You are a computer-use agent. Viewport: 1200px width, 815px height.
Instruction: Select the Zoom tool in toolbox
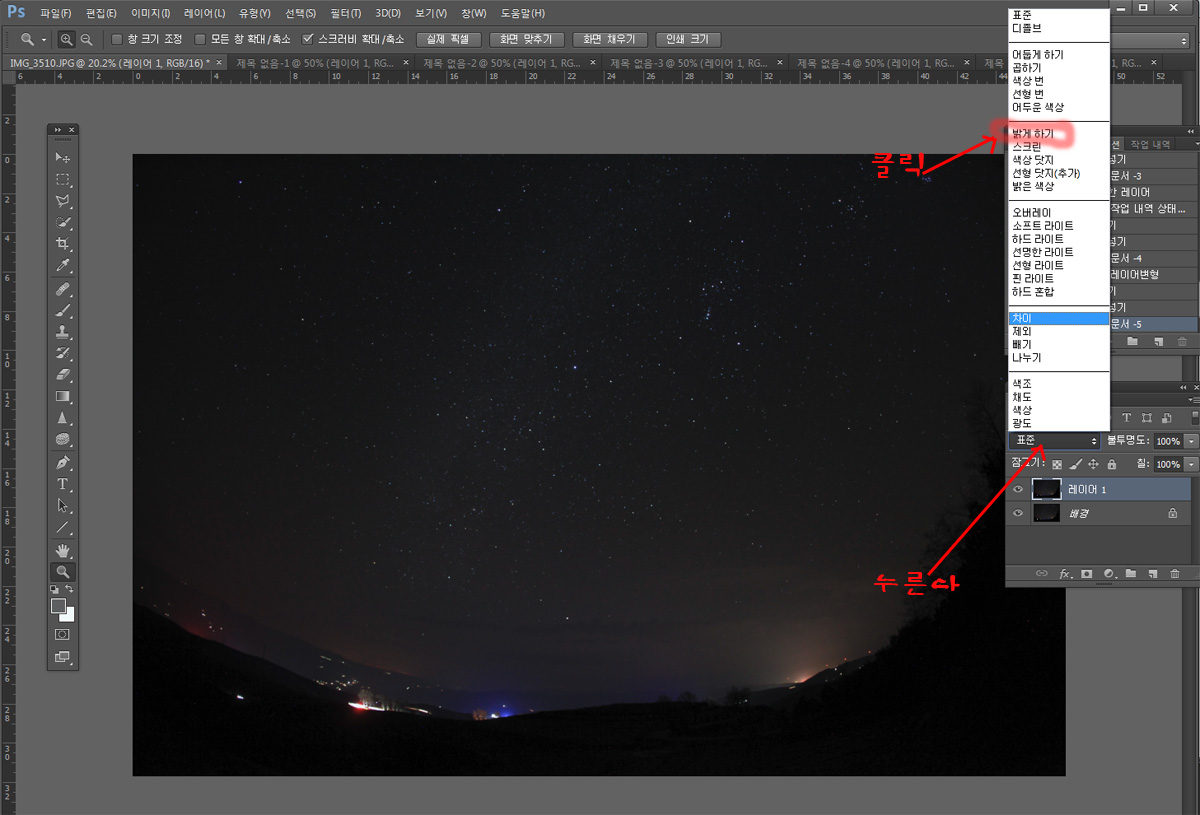[63, 572]
